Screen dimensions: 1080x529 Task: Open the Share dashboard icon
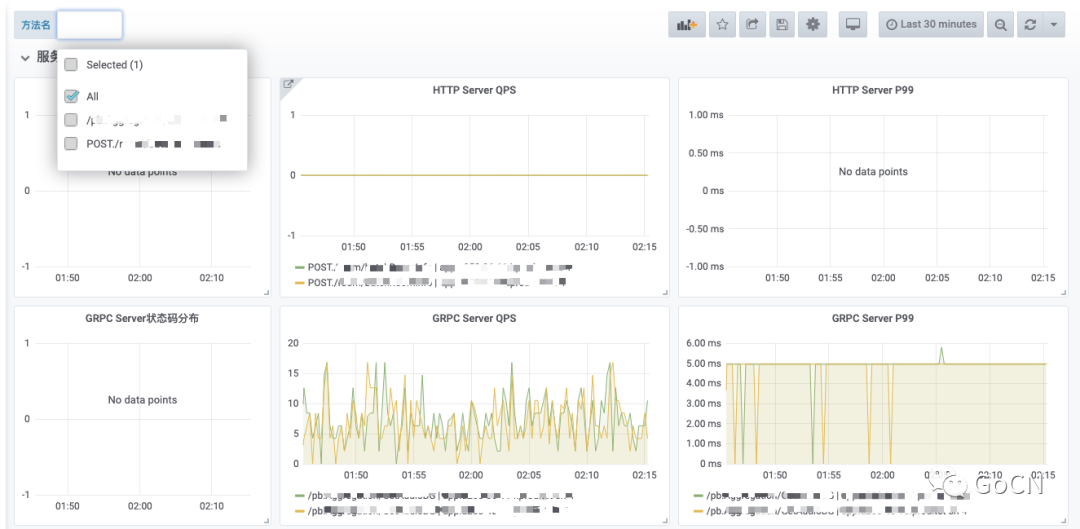tap(752, 25)
